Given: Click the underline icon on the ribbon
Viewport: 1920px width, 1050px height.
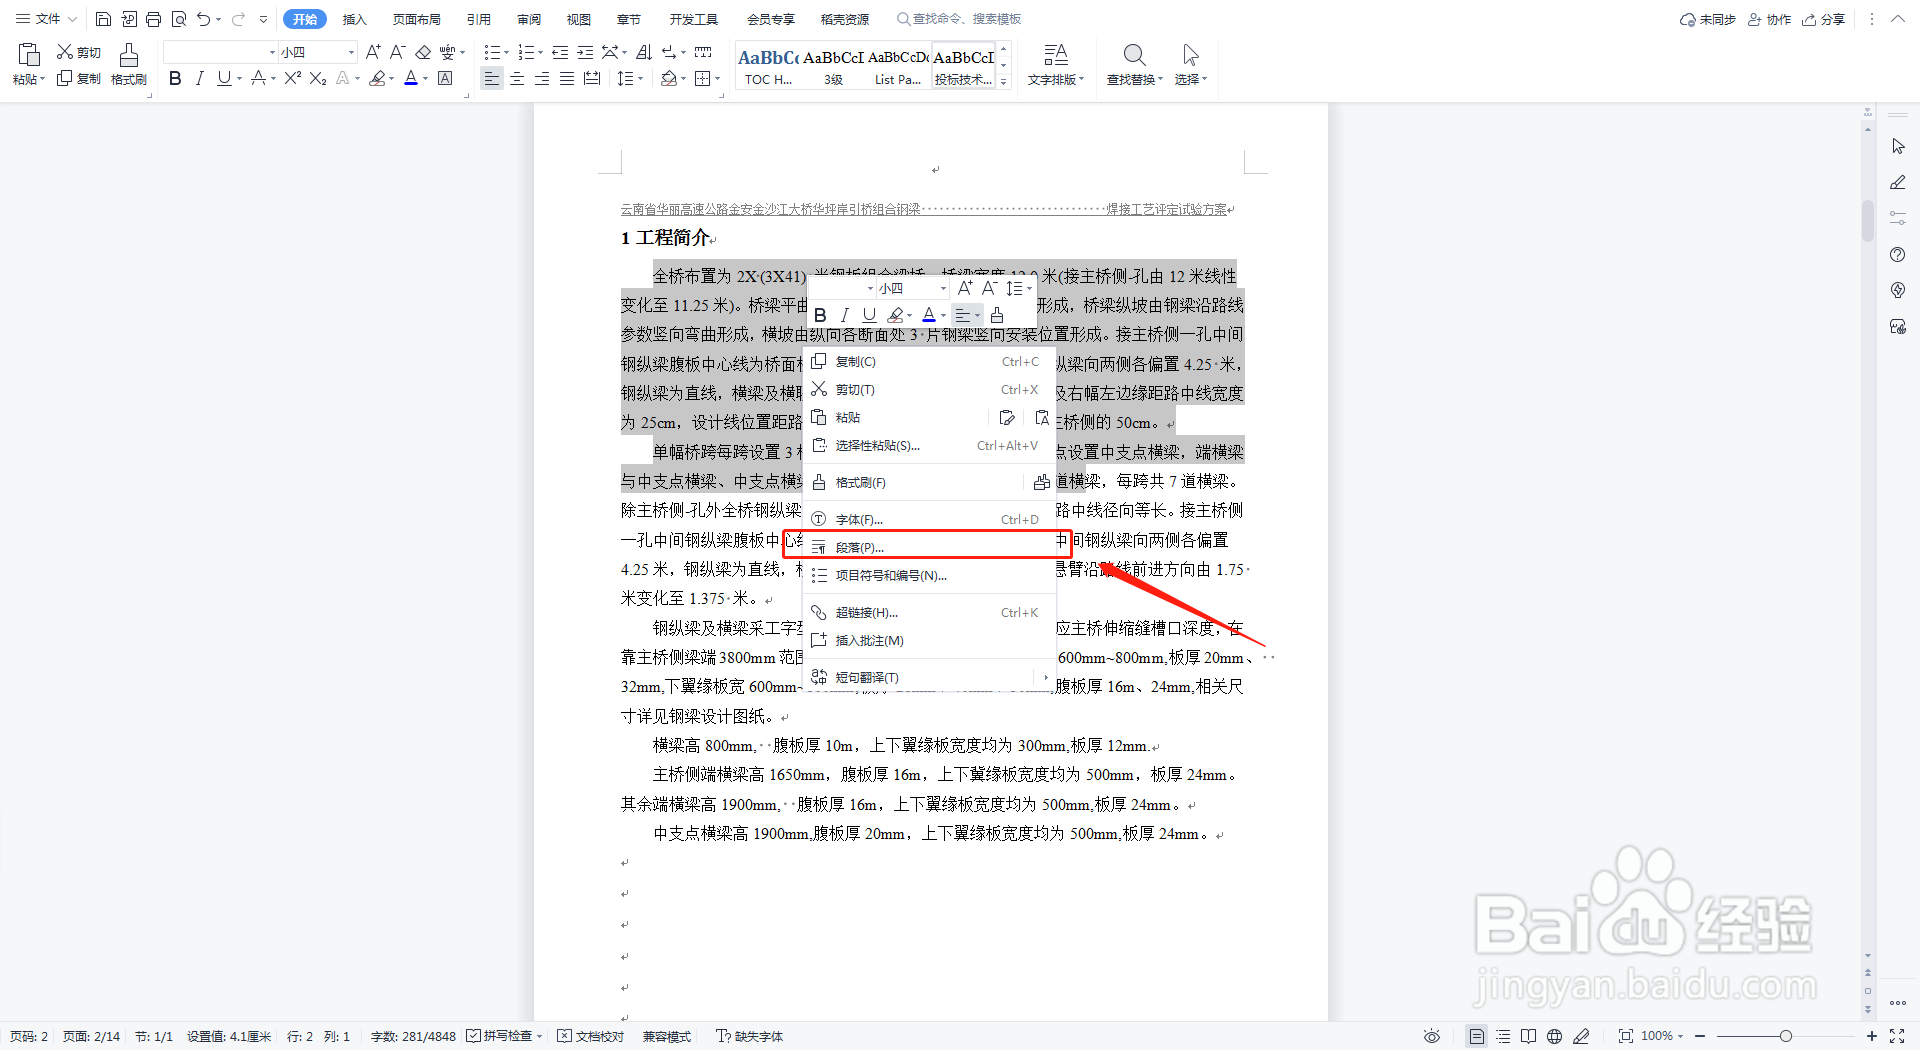Looking at the screenshot, I should [x=222, y=78].
